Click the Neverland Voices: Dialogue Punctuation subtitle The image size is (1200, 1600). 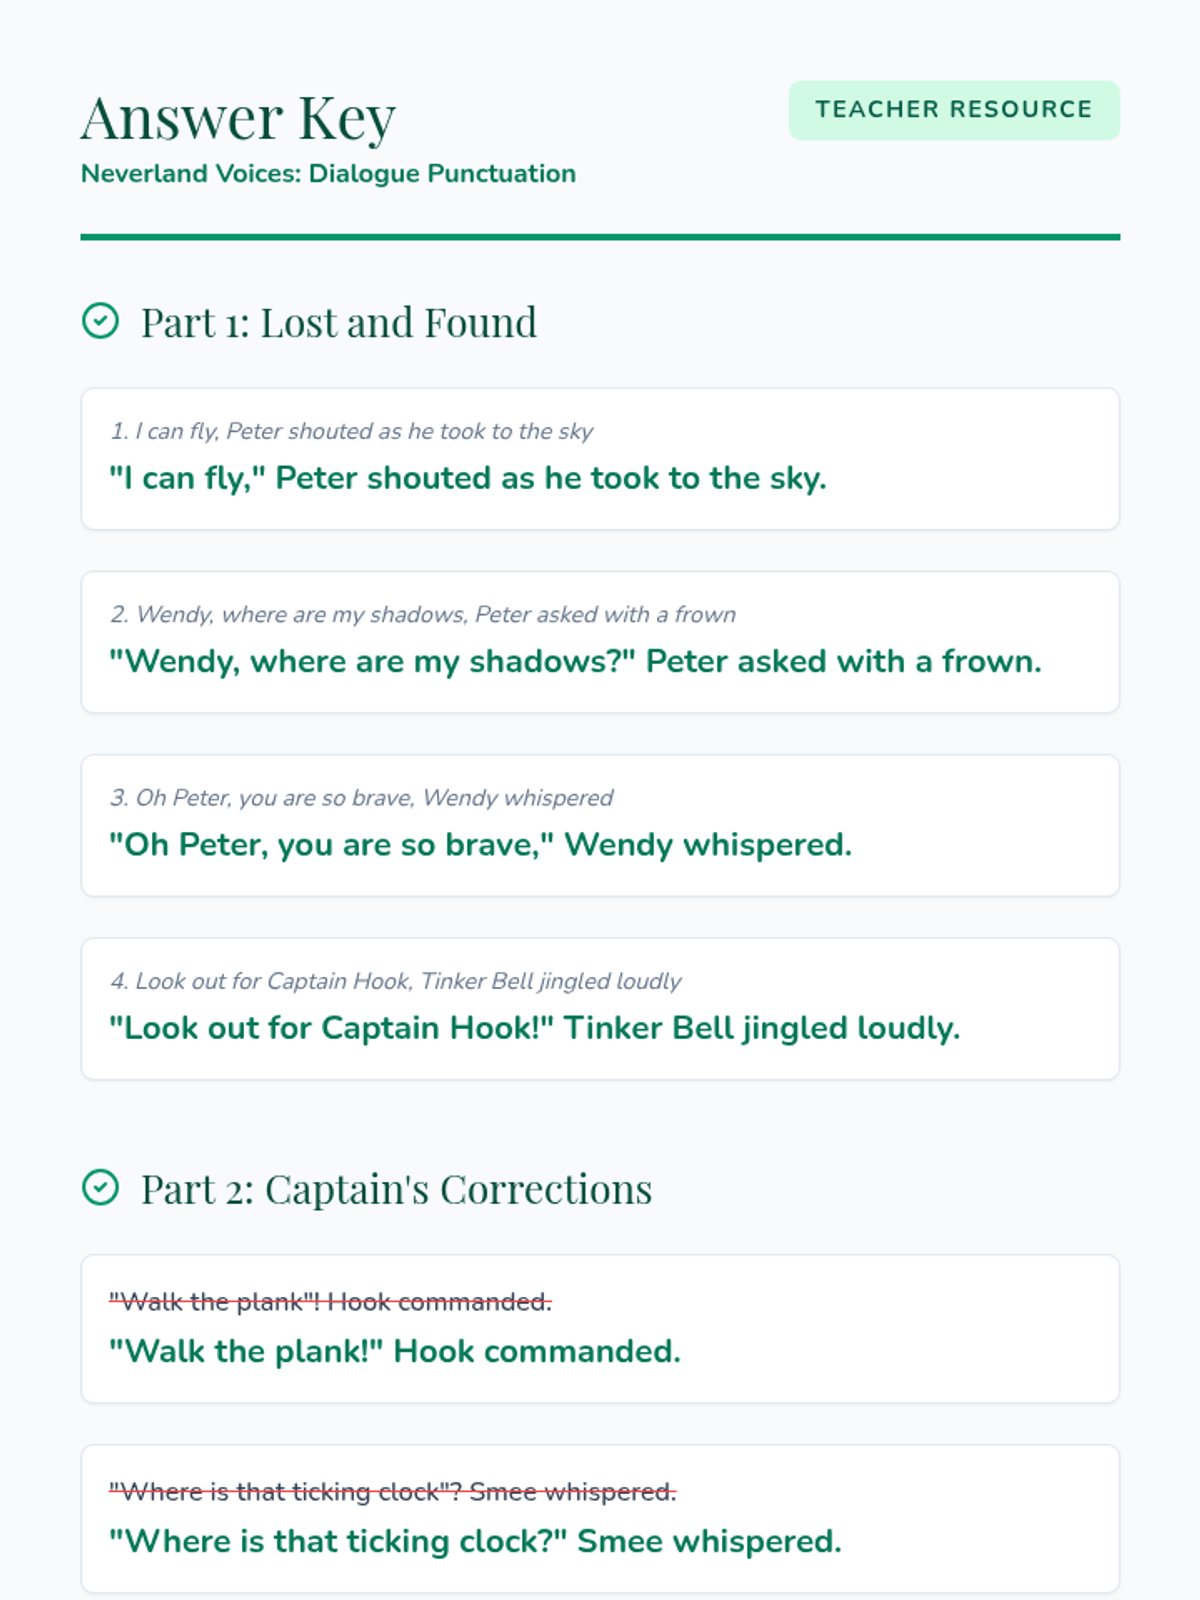(x=328, y=173)
